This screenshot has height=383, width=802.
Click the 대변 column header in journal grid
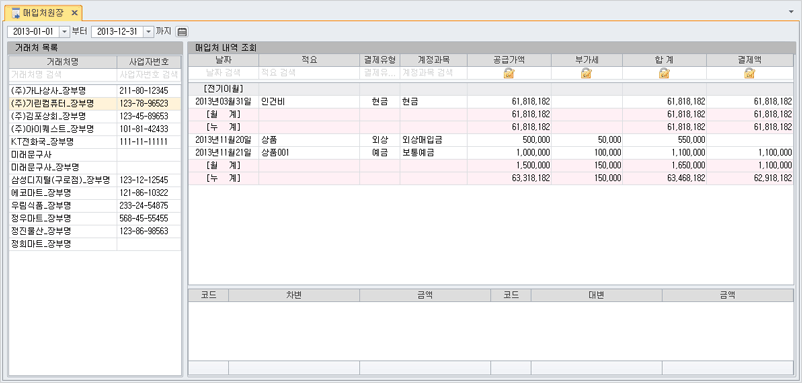596,295
